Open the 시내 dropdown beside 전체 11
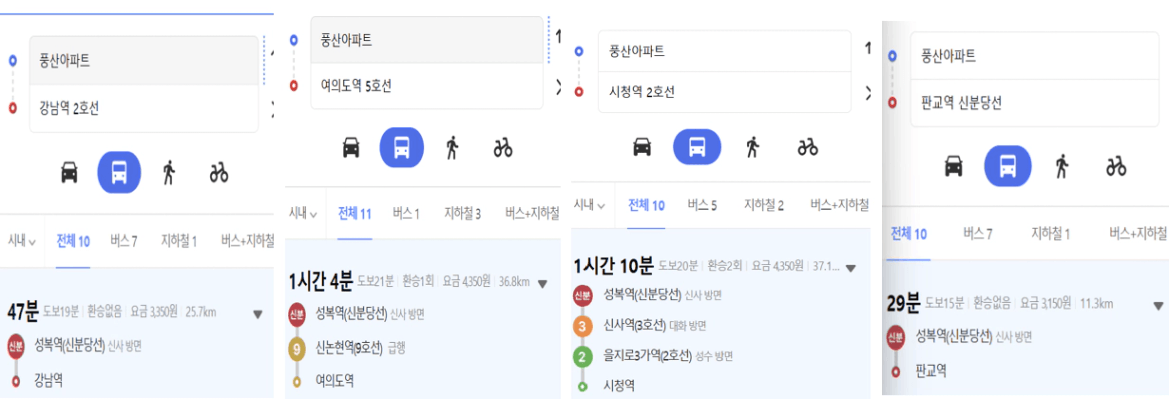The image size is (1169, 399). [303, 213]
